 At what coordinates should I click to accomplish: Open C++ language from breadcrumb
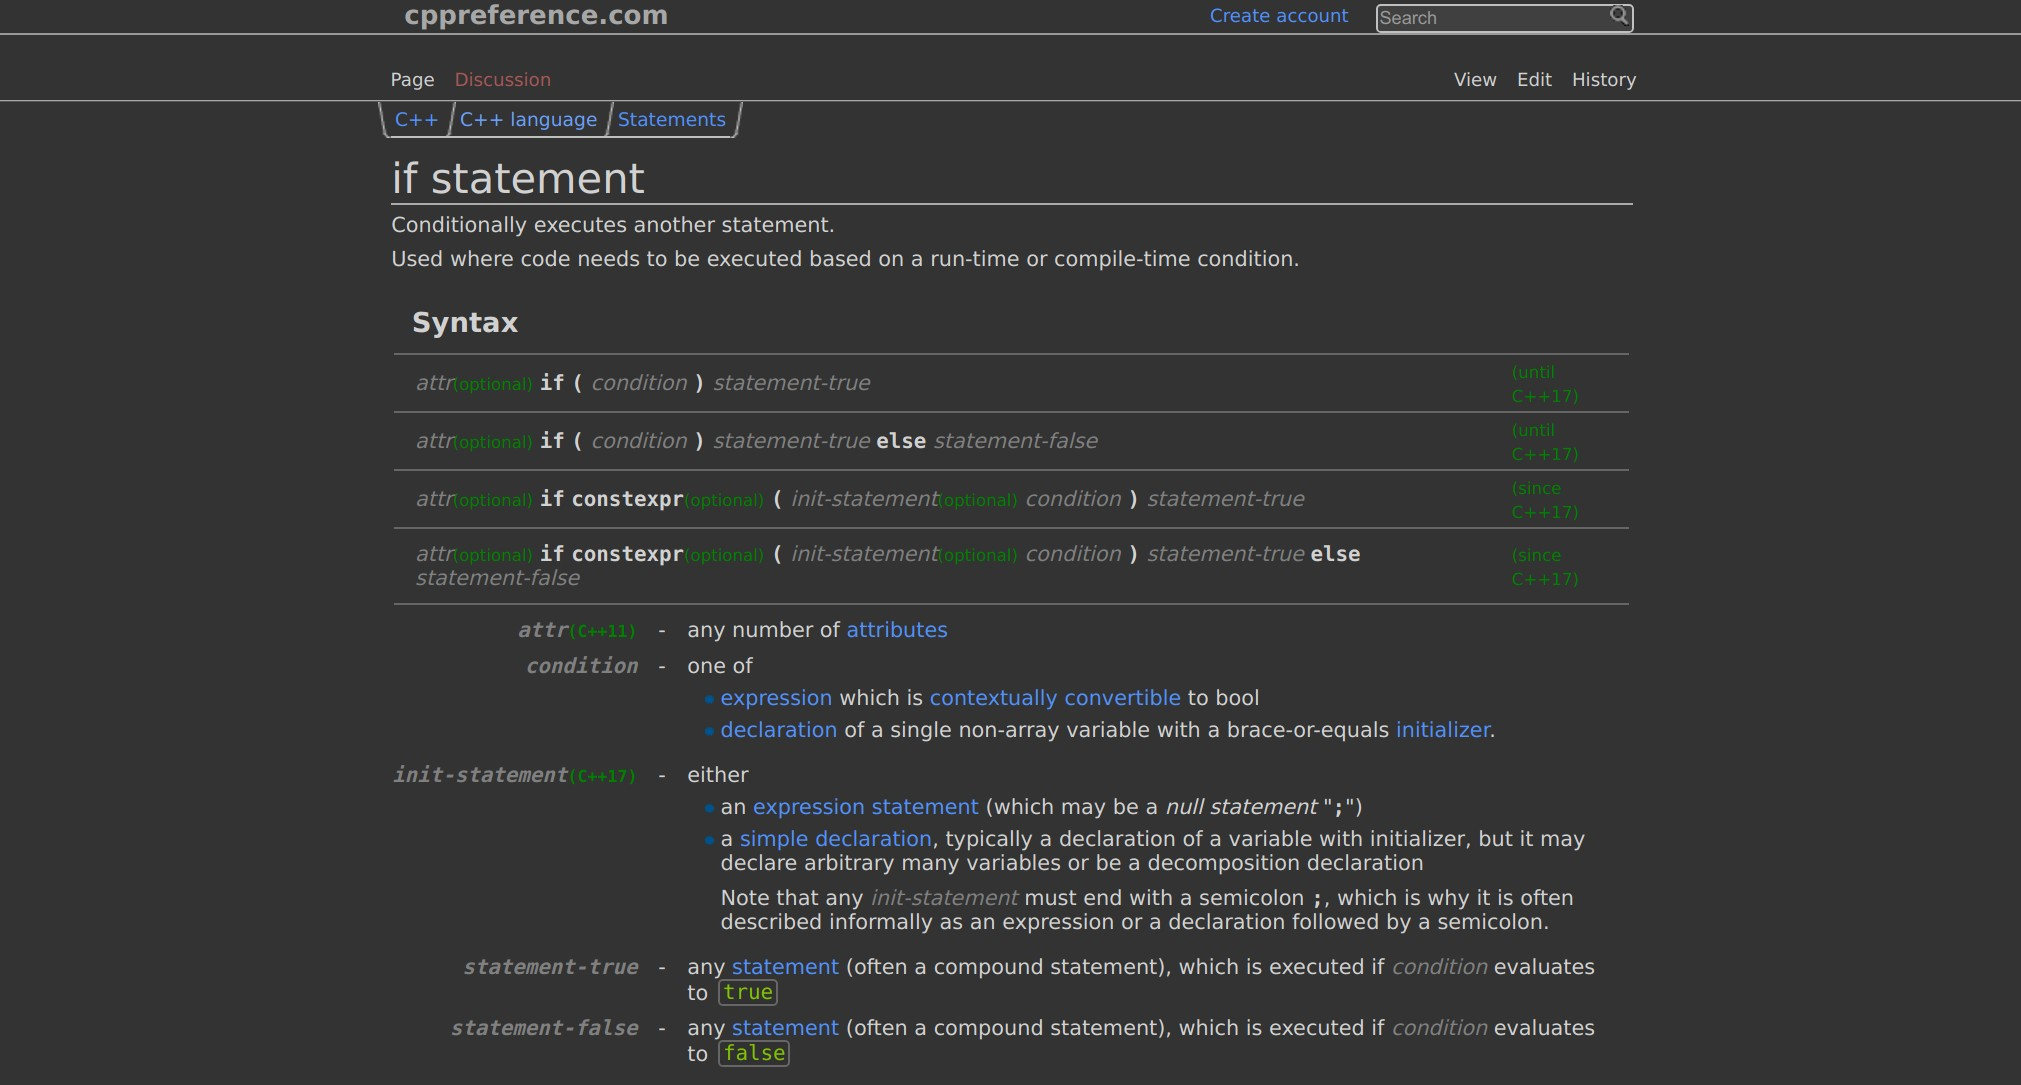pyautogui.click(x=528, y=119)
